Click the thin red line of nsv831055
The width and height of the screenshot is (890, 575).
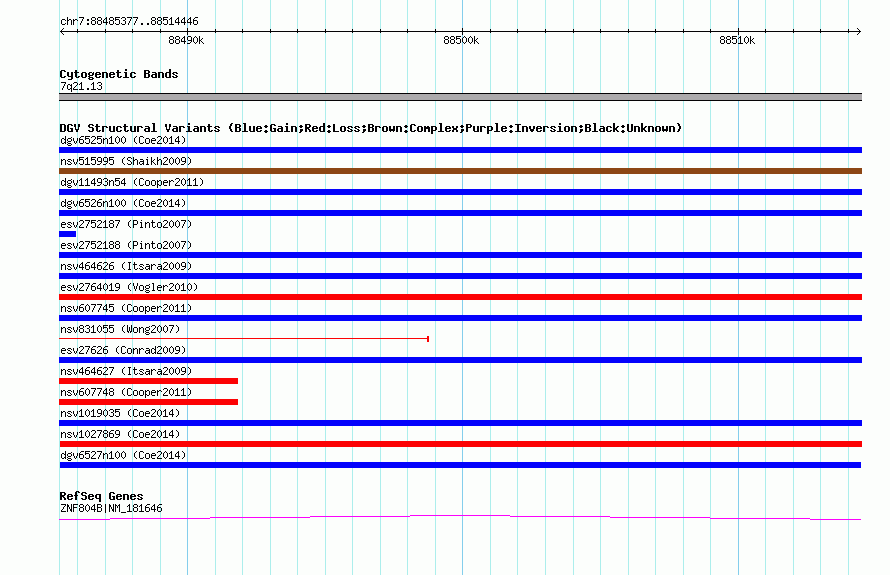[244, 339]
